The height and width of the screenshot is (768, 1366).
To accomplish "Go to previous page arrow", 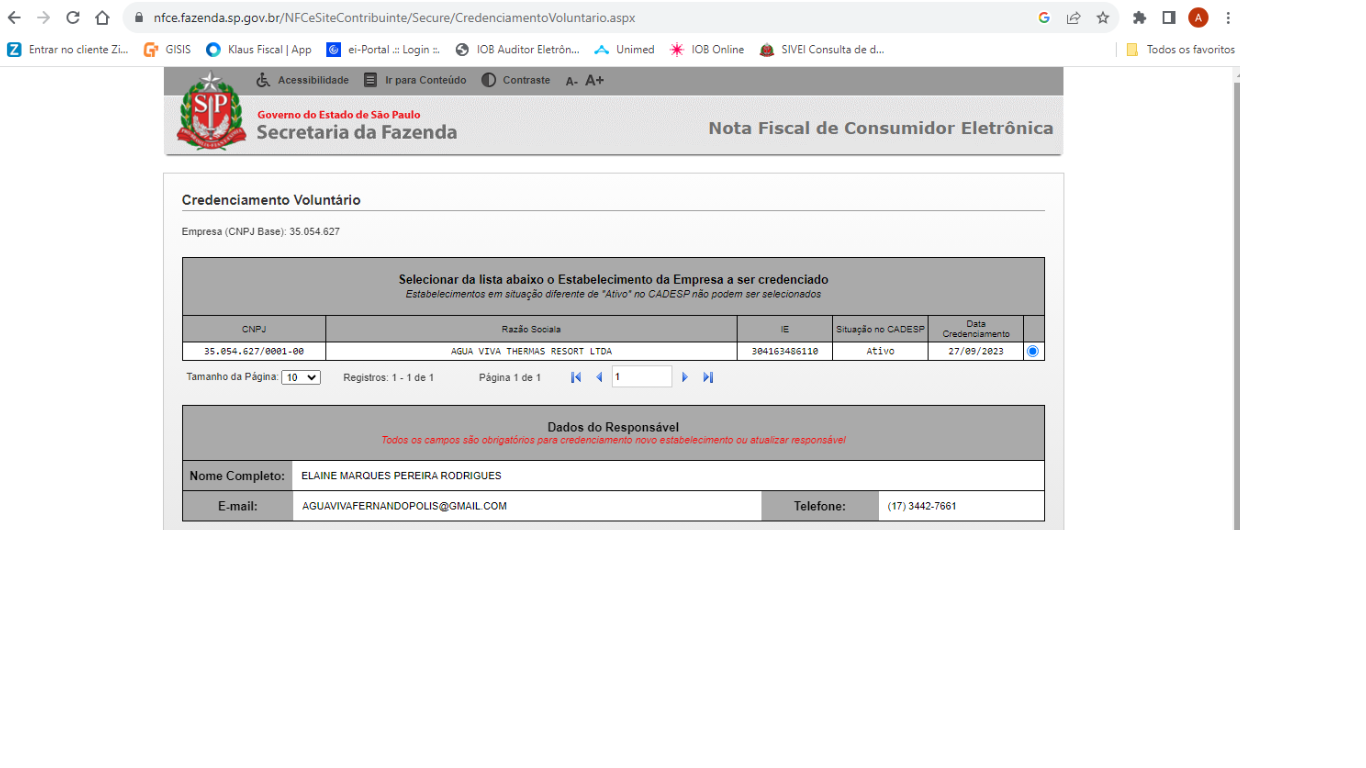I will point(599,377).
